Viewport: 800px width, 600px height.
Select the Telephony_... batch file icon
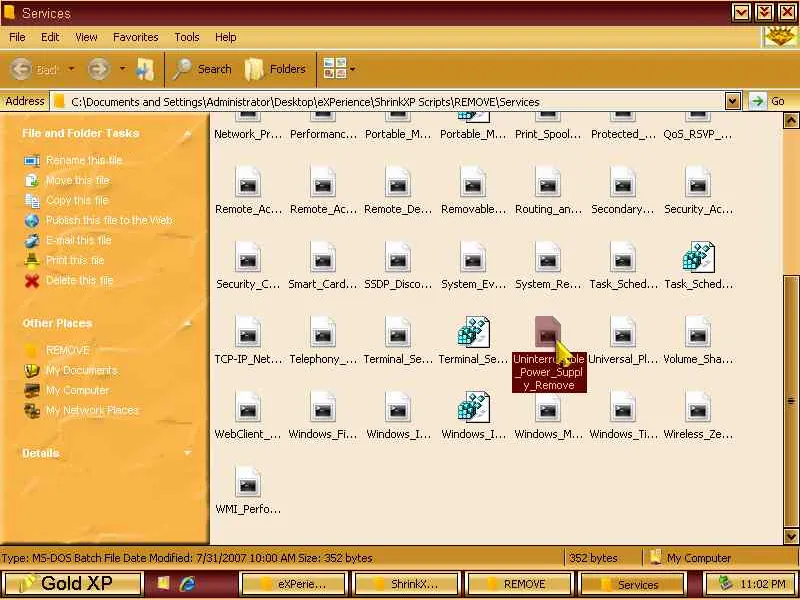click(323, 332)
